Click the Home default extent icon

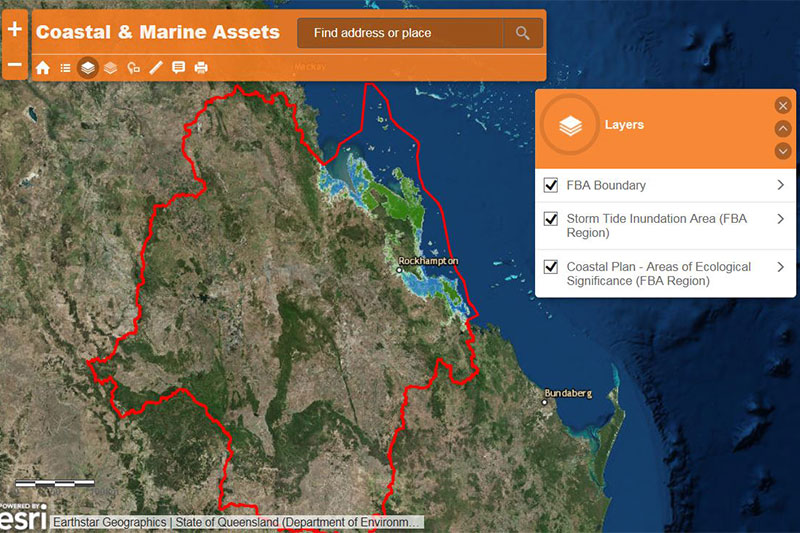coord(42,68)
